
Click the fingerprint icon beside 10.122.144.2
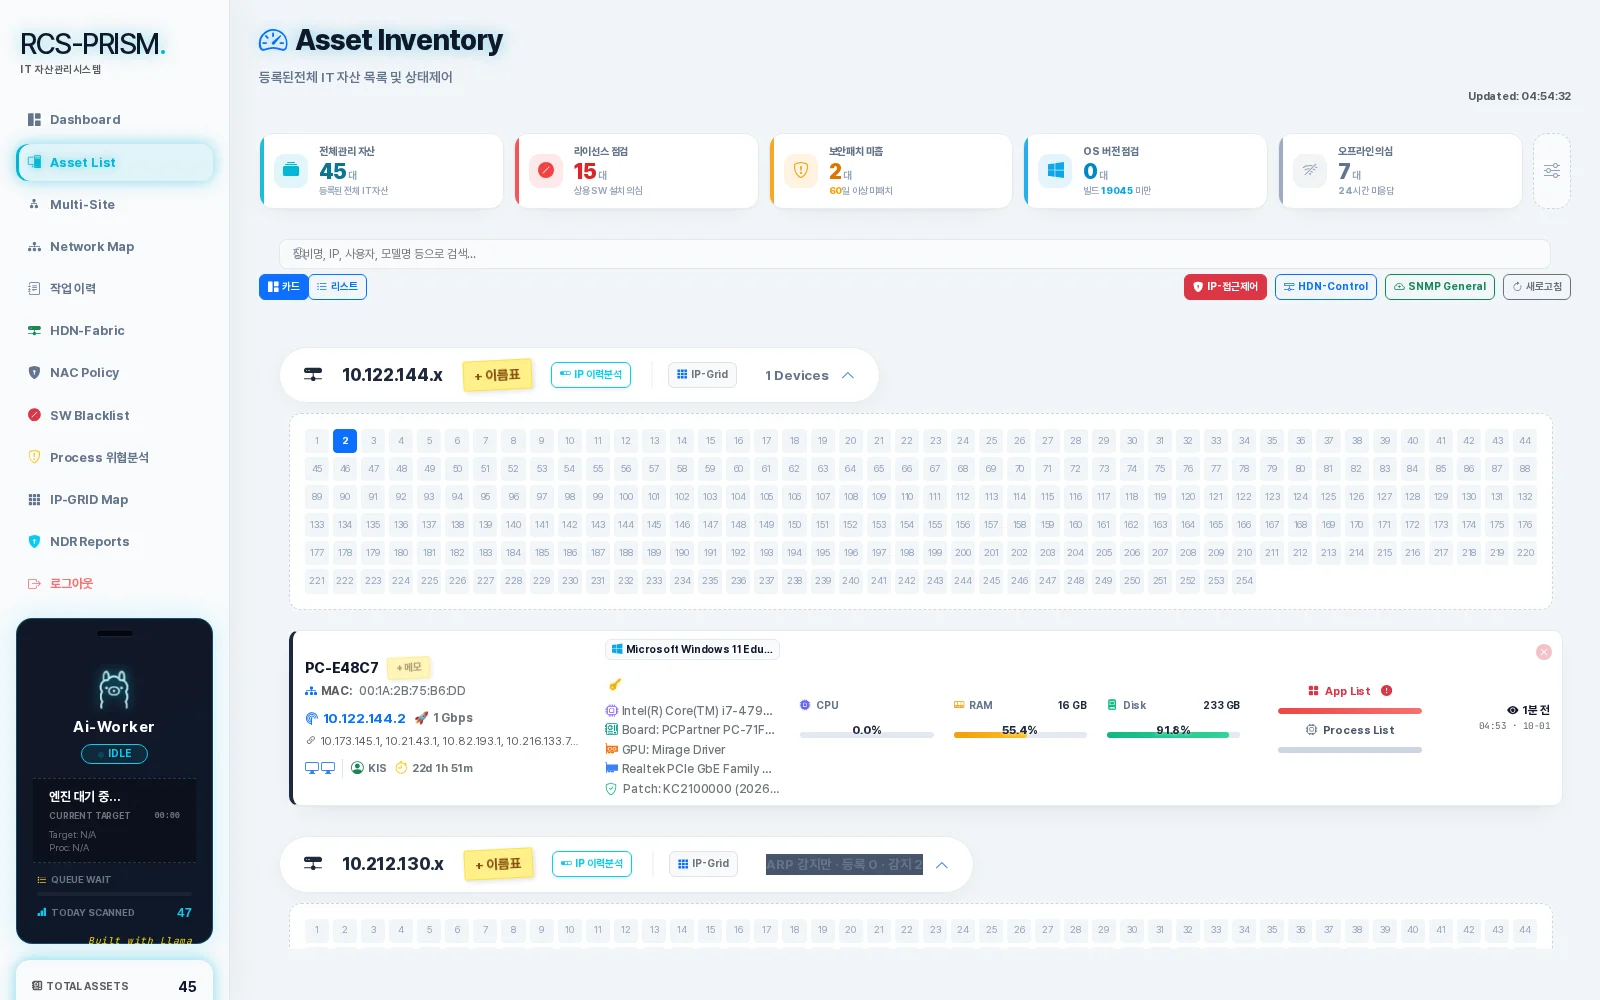point(312,718)
